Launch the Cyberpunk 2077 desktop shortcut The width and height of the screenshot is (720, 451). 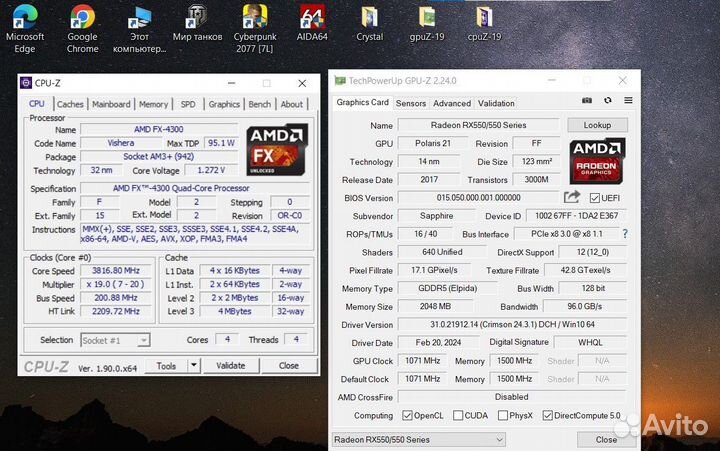point(255,28)
